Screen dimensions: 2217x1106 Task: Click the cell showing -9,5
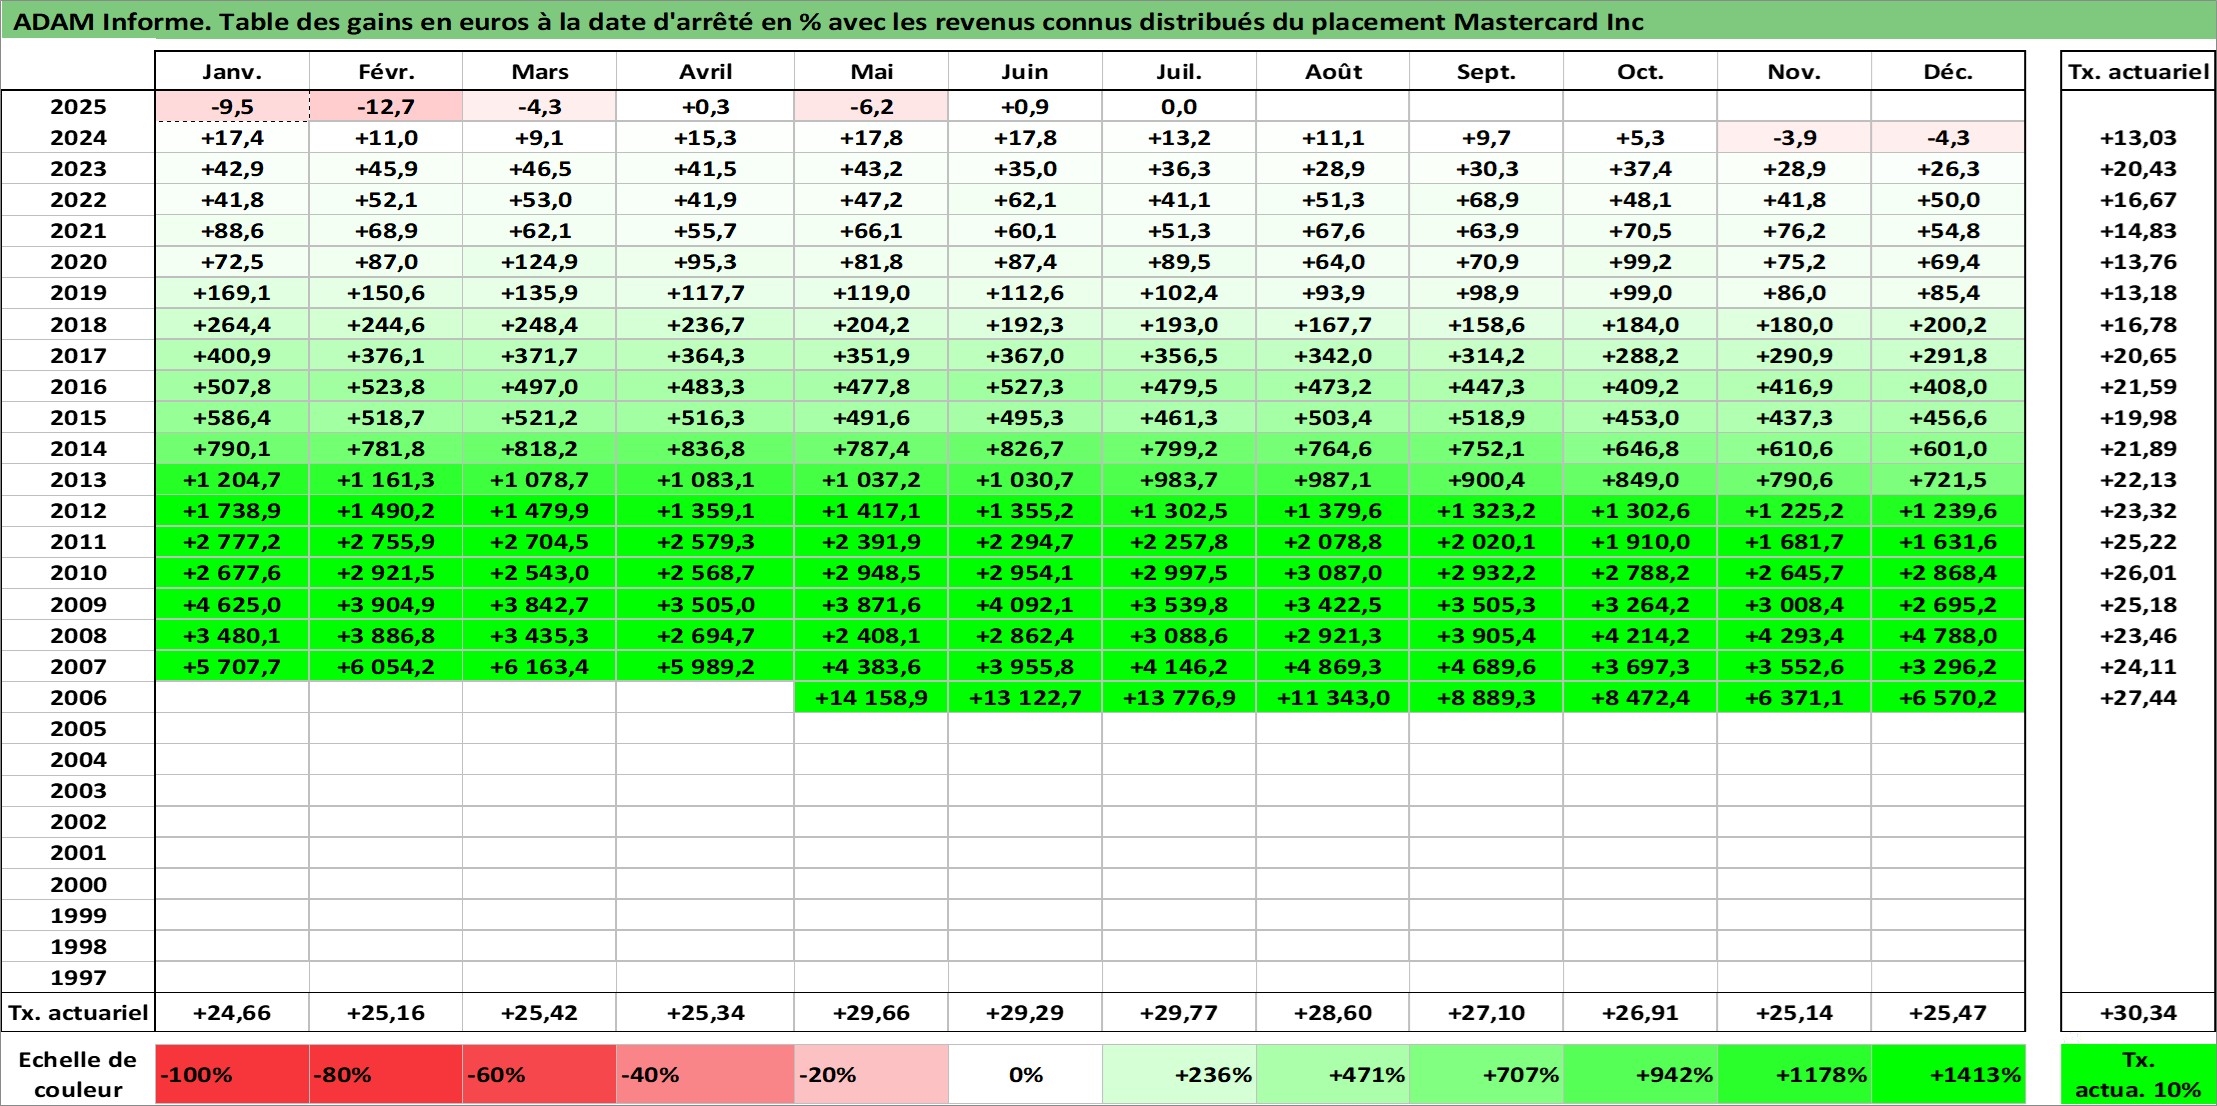click(232, 107)
